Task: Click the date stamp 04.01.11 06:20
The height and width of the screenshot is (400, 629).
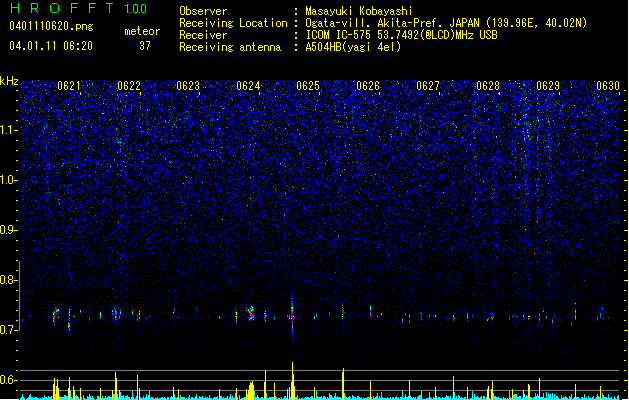Action: pyautogui.click(x=51, y=46)
